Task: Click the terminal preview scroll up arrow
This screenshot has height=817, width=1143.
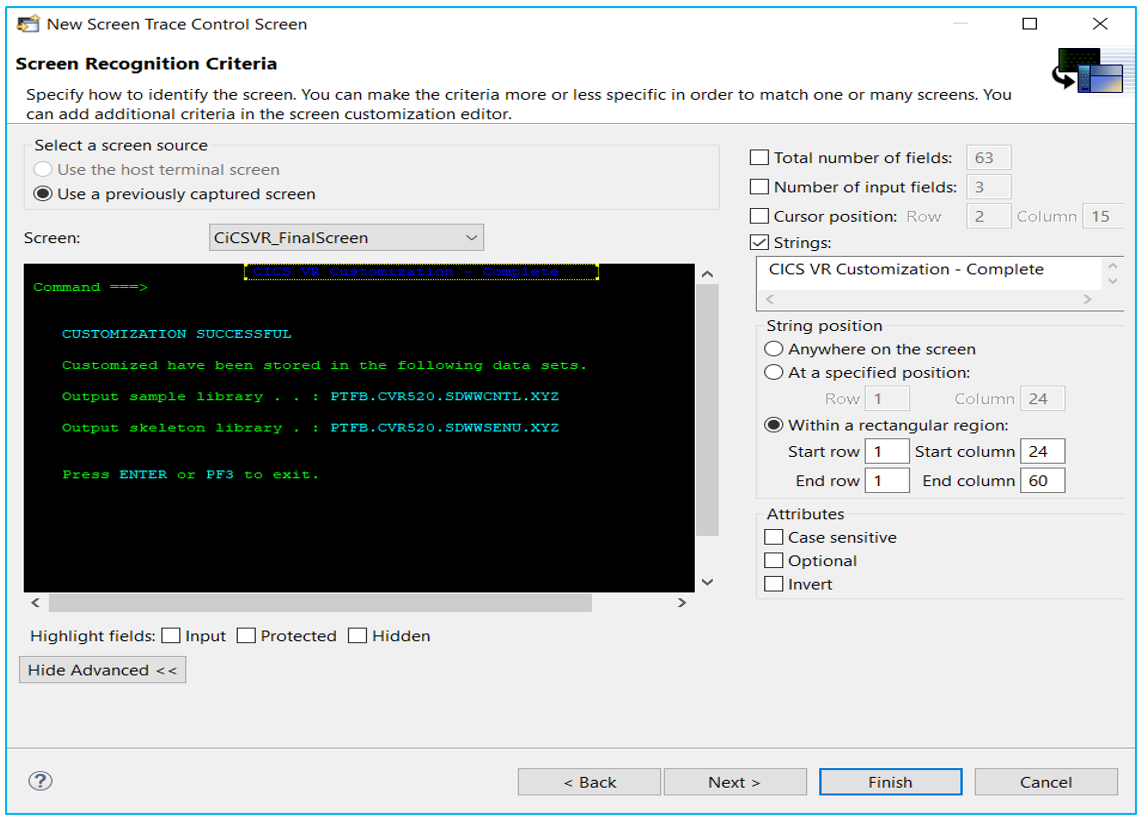Action: click(x=707, y=274)
